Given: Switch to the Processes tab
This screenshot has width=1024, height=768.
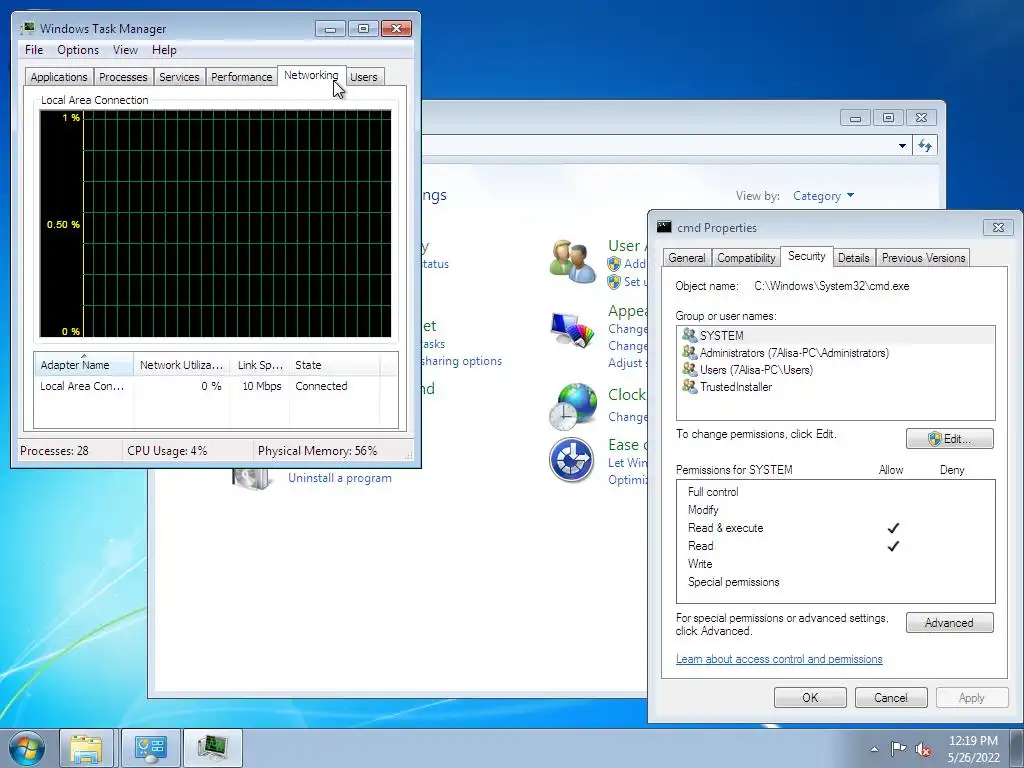Looking at the screenshot, I should pyautogui.click(x=123, y=77).
